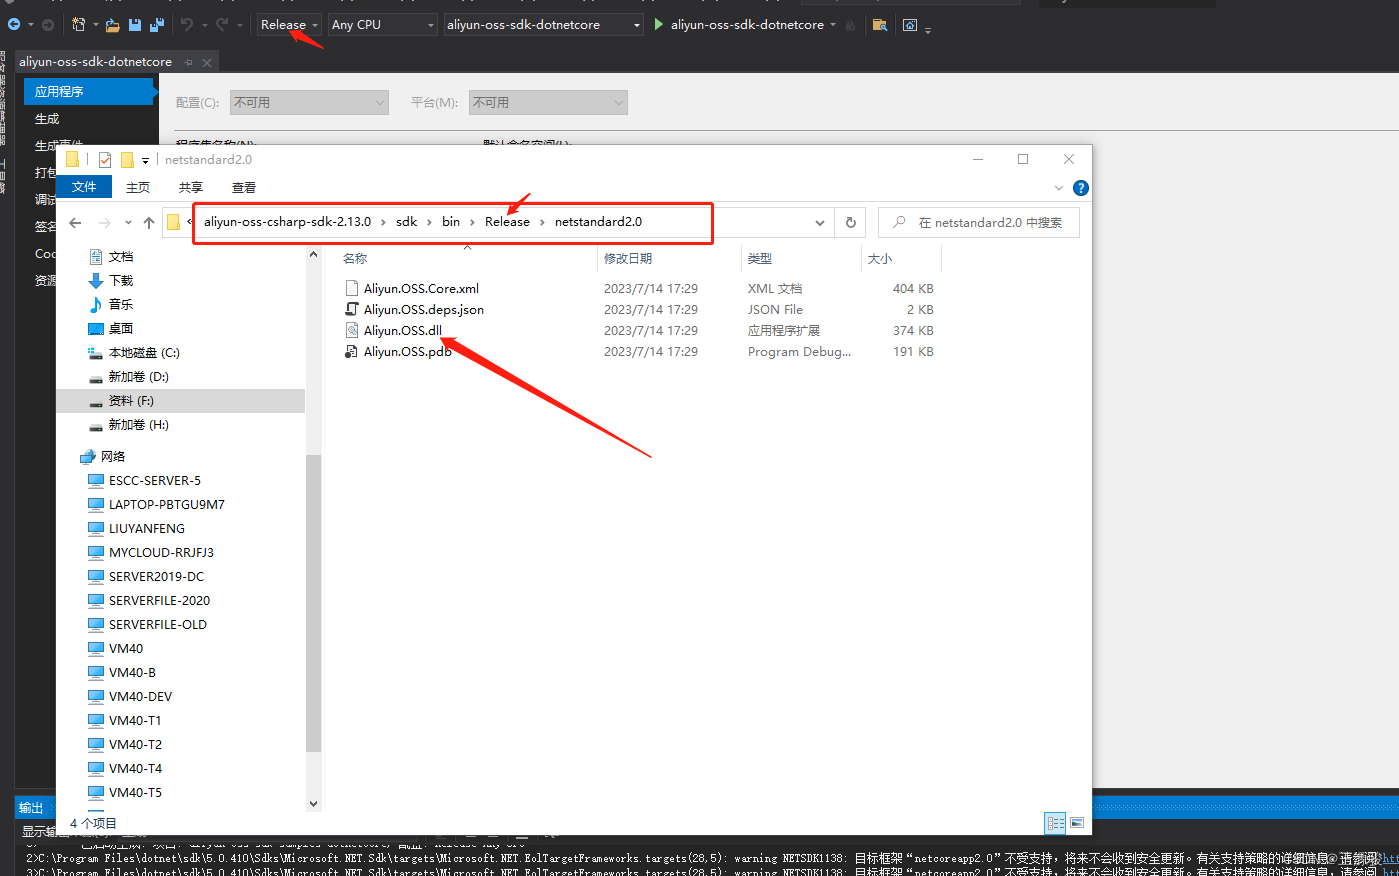This screenshot has height=876, width=1399.
Task: Open network computer SERVERFILE-2020
Action: 159,600
